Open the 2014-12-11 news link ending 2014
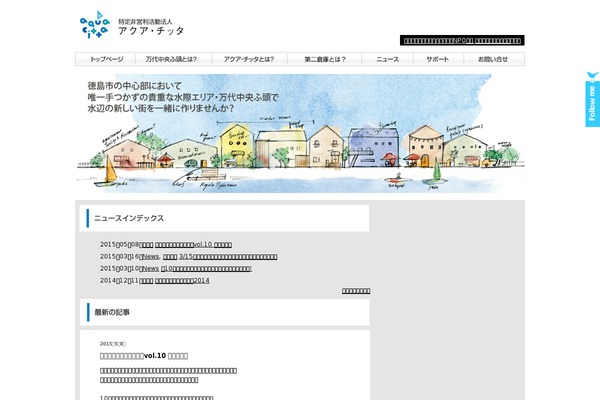 (182, 281)
